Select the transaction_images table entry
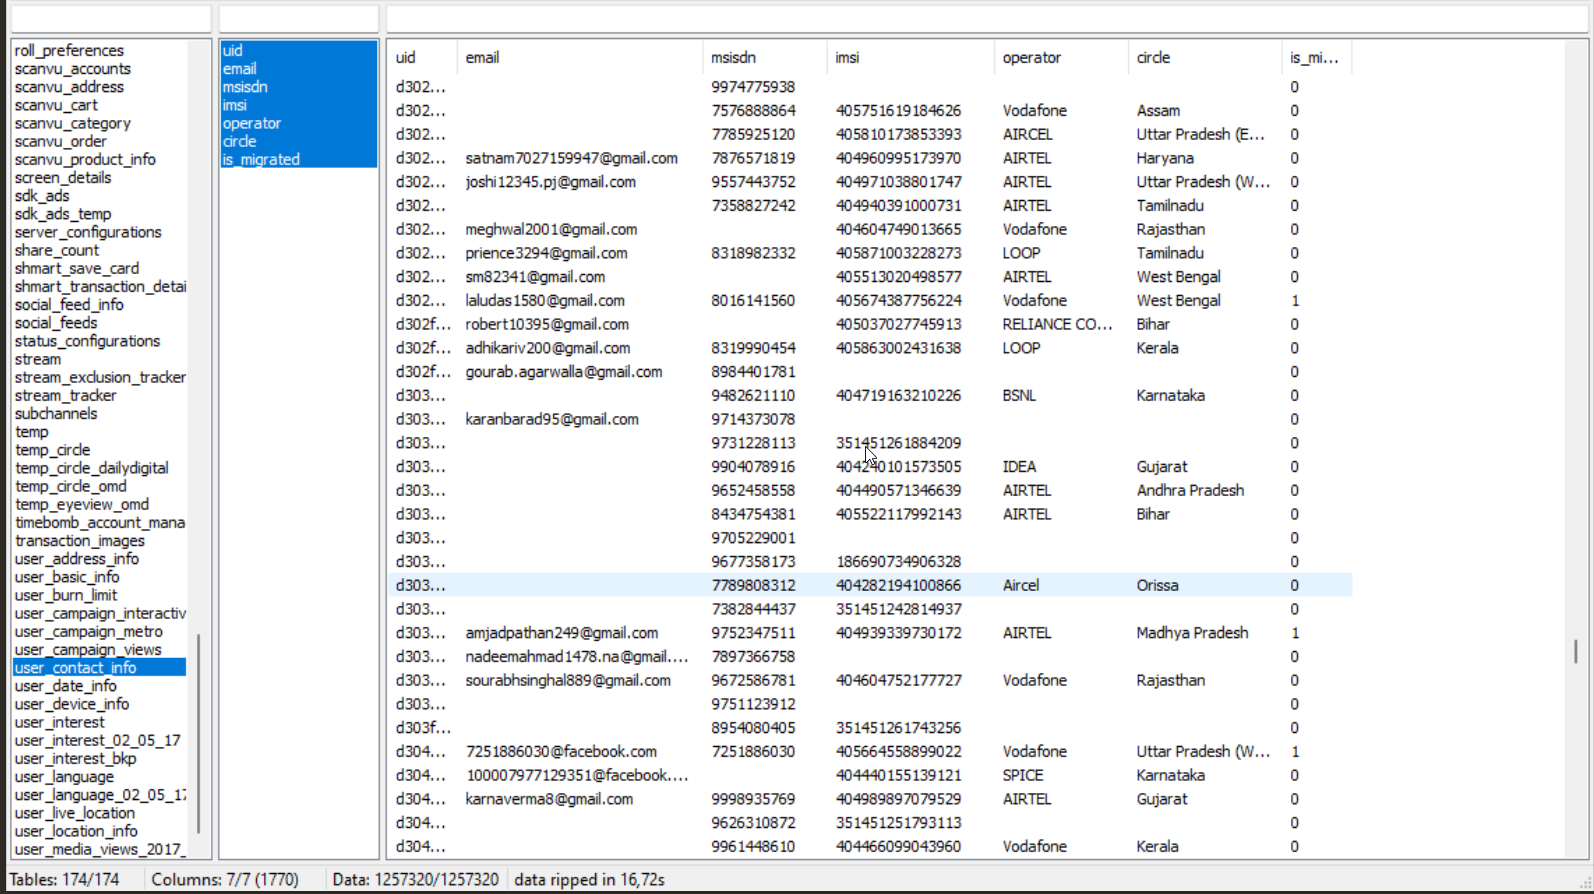The width and height of the screenshot is (1594, 894). click(x=80, y=541)
